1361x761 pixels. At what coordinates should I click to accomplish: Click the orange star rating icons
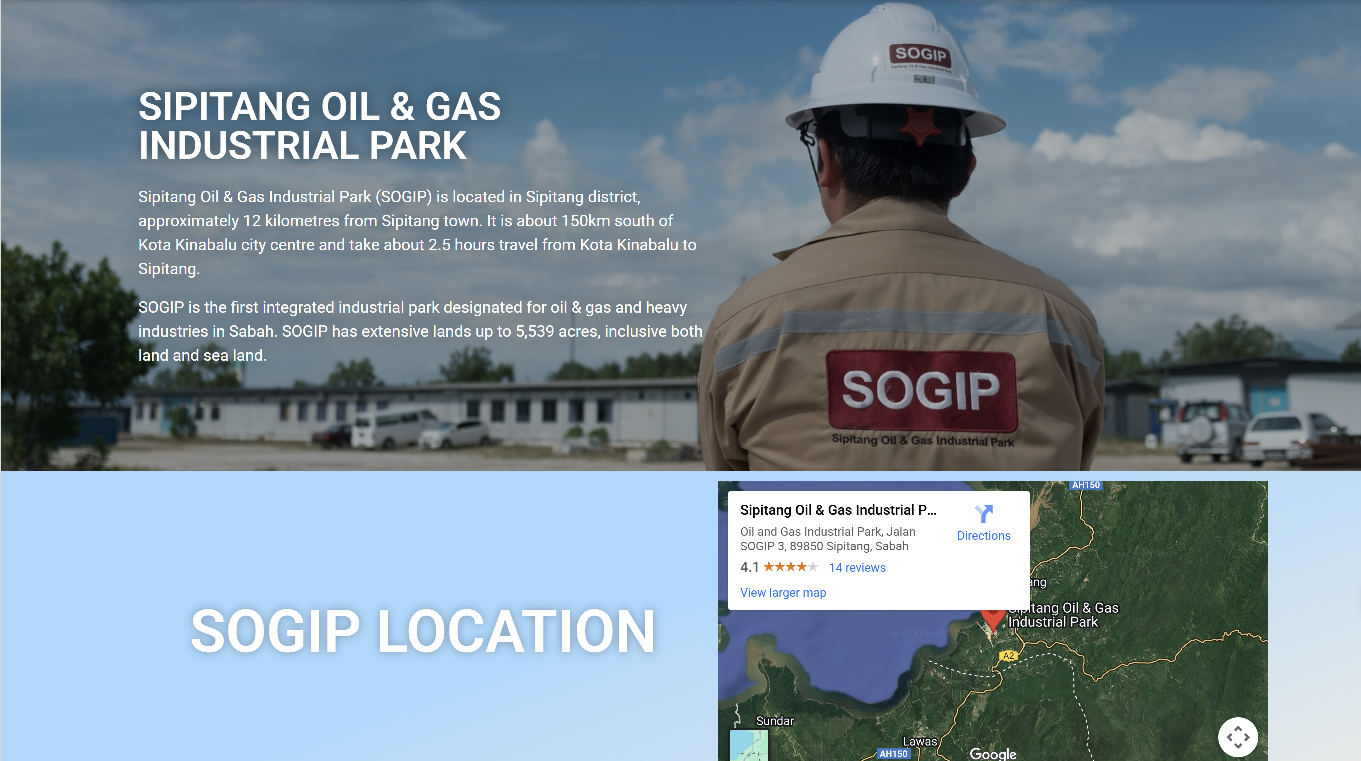click(x=790, y=568)
